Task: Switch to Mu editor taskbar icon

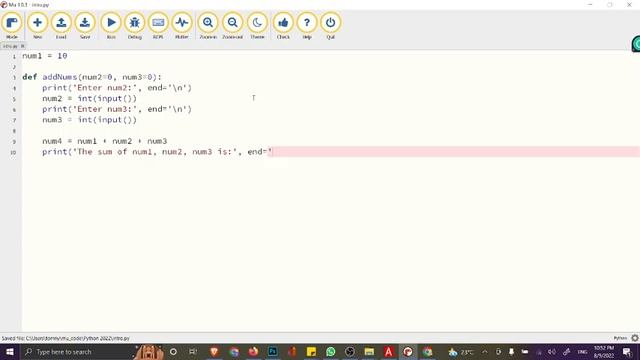Action: [408, 351]
